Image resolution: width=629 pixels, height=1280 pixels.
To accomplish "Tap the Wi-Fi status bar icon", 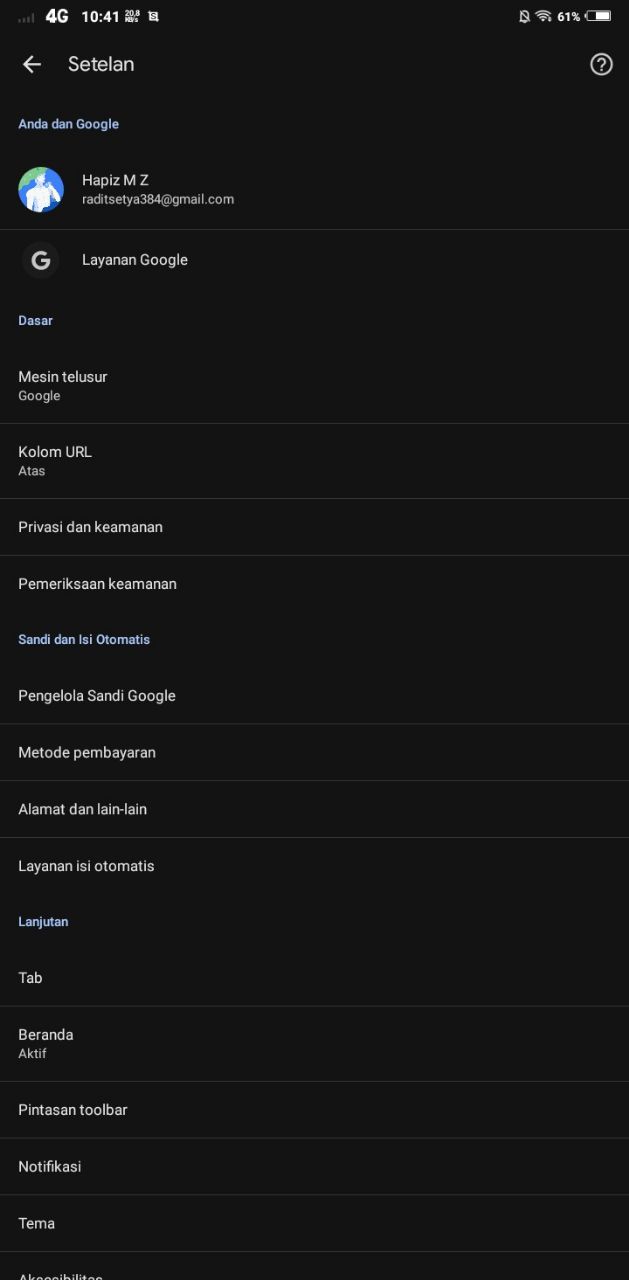I will 544,17.
